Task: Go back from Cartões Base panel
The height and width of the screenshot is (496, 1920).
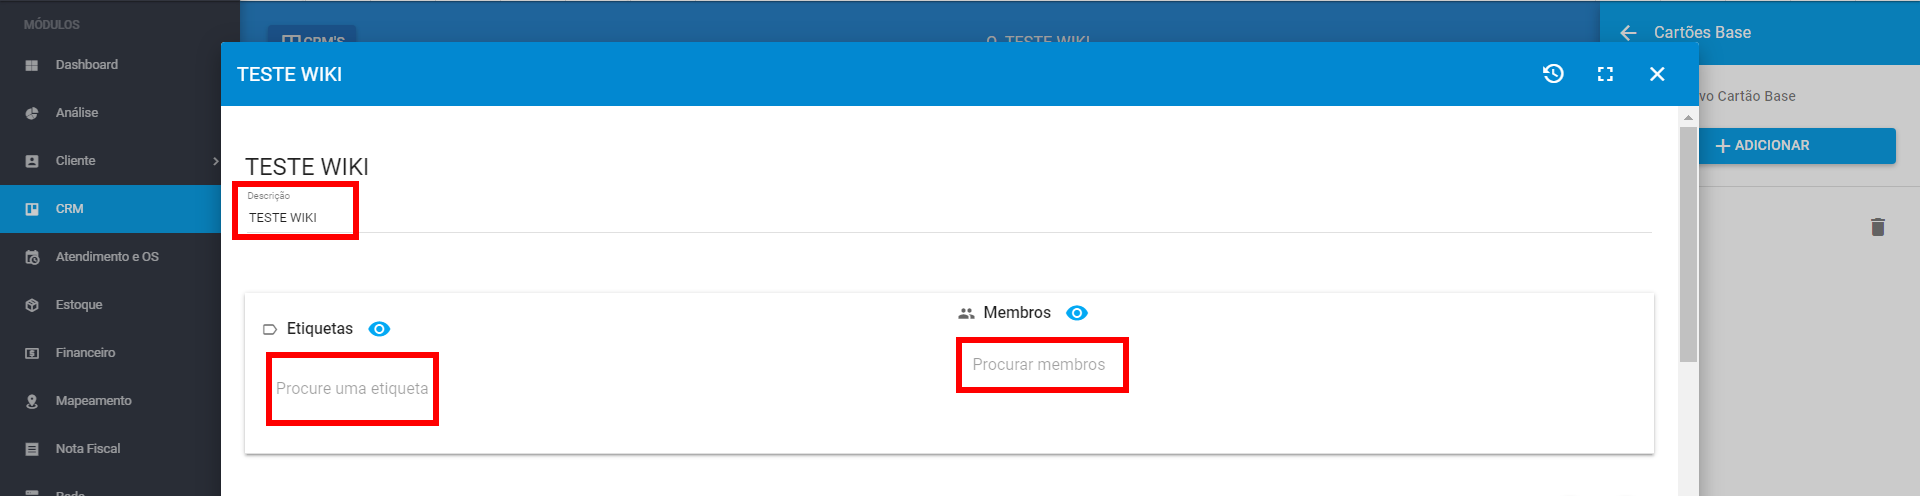Action: click(x=1628, y=33)
